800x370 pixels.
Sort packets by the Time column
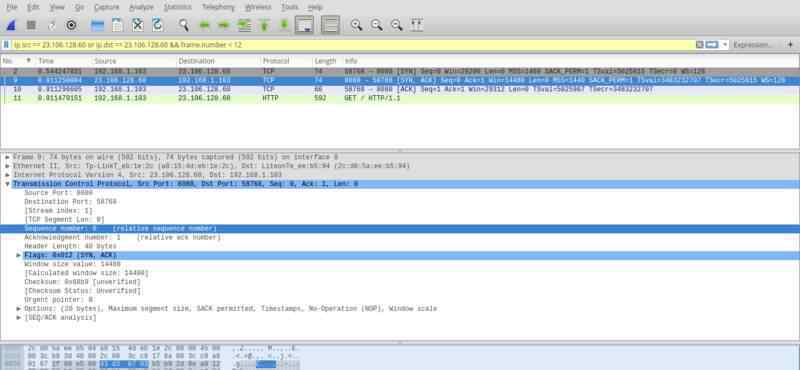pyautogui.click(x=63, y=61)
